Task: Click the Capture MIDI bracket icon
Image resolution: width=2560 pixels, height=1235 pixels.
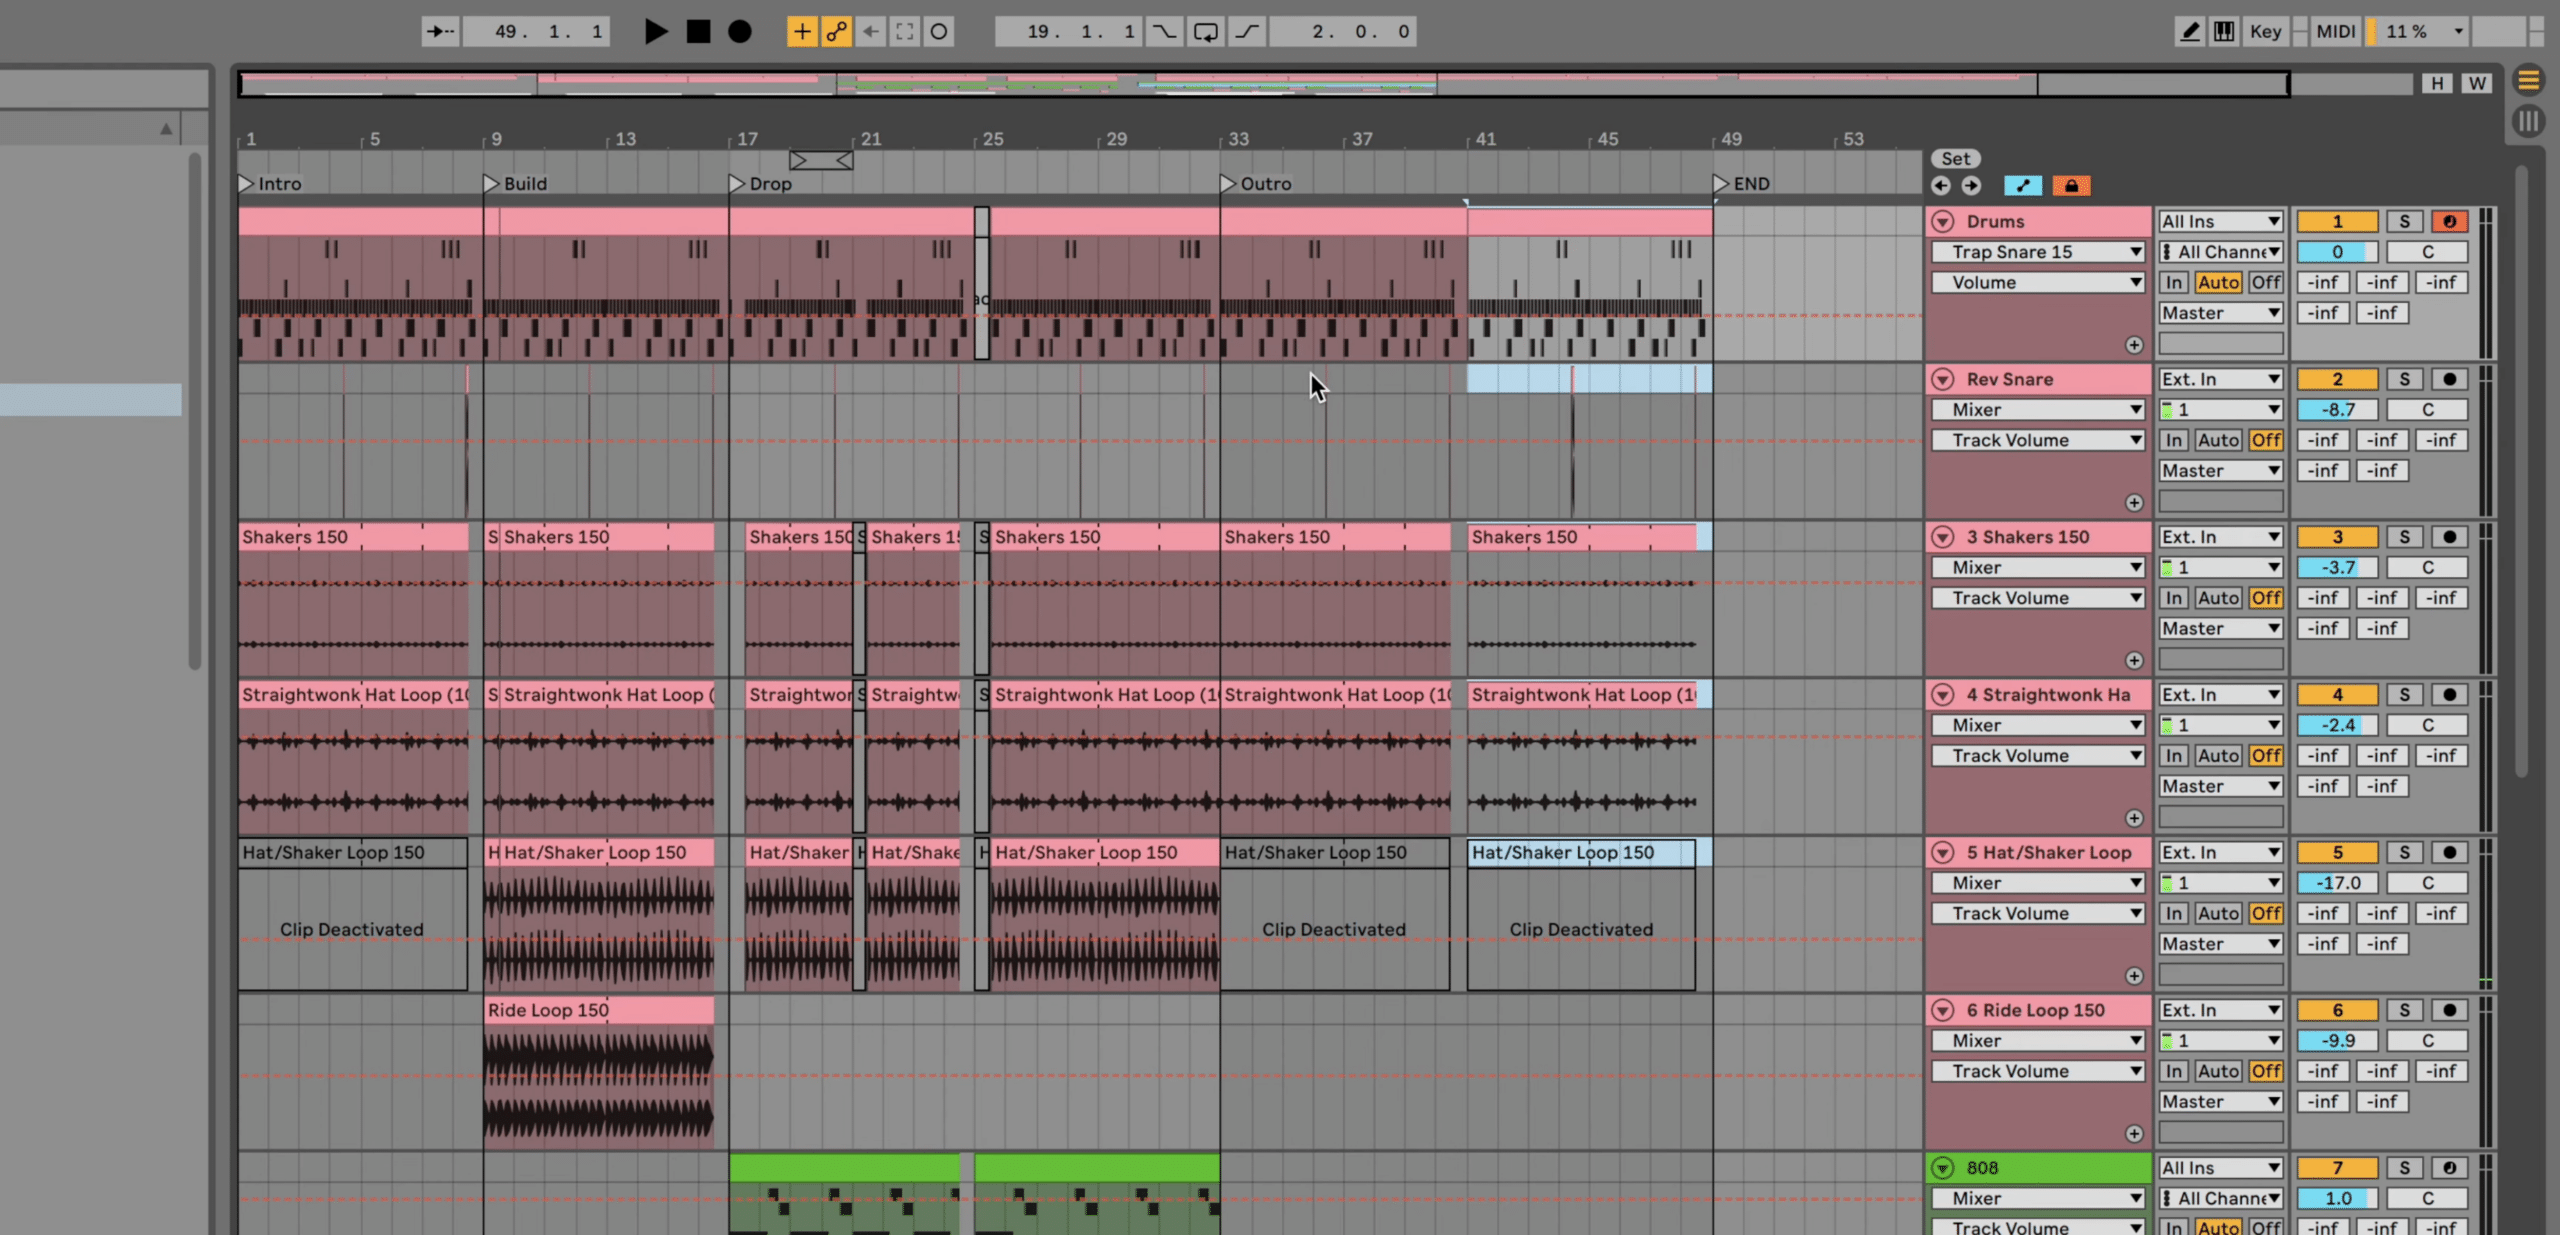Action: coord(904,32)
